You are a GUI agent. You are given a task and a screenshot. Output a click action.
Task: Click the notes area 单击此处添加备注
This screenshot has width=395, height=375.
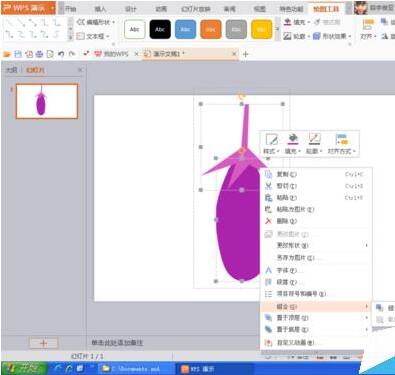tap(117, 343)
